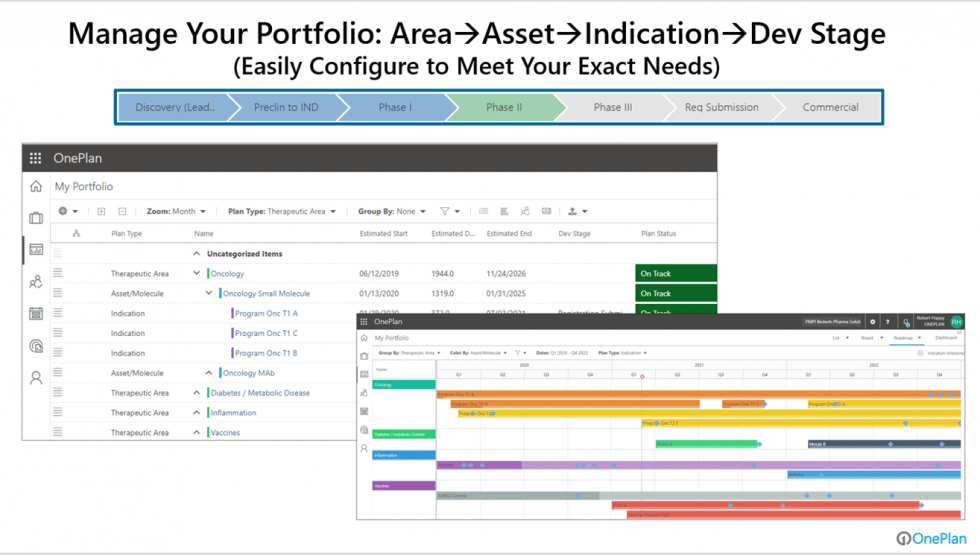
Task: Open the Diabetes / Metabolic Disease link
Action: (260, 392)
